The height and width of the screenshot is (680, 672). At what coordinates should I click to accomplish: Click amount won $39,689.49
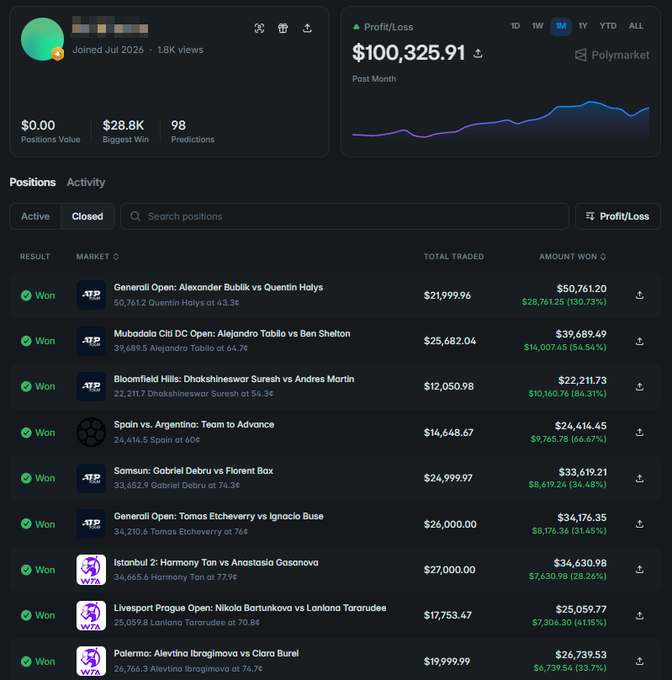click(581, 334)
